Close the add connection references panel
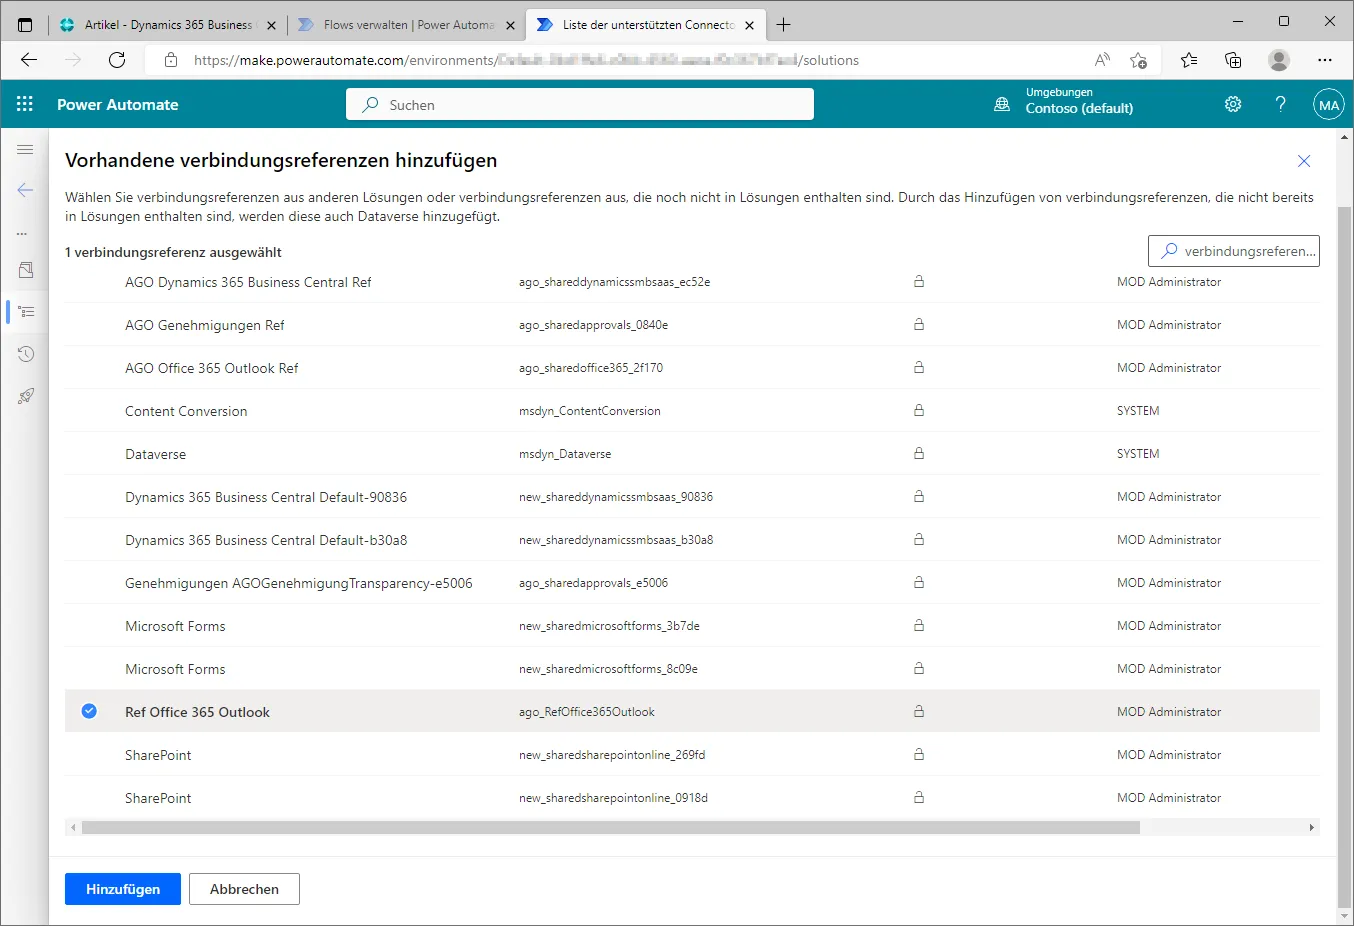The width and height of the screenshot is (1354, 926). [1304, 161]
